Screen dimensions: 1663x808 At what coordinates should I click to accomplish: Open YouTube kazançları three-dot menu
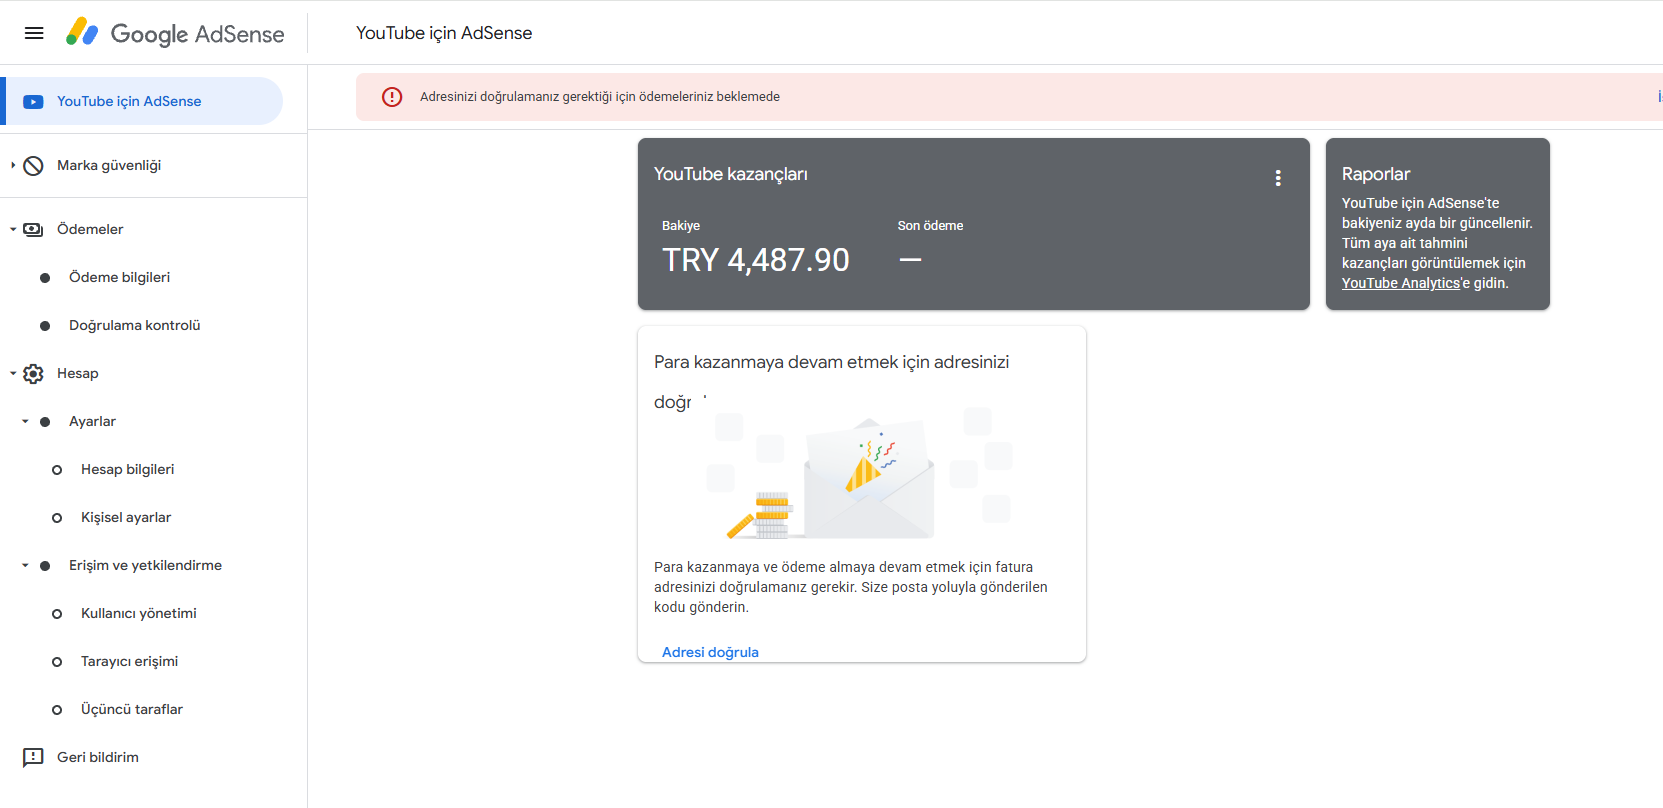tap(1278, 178)
